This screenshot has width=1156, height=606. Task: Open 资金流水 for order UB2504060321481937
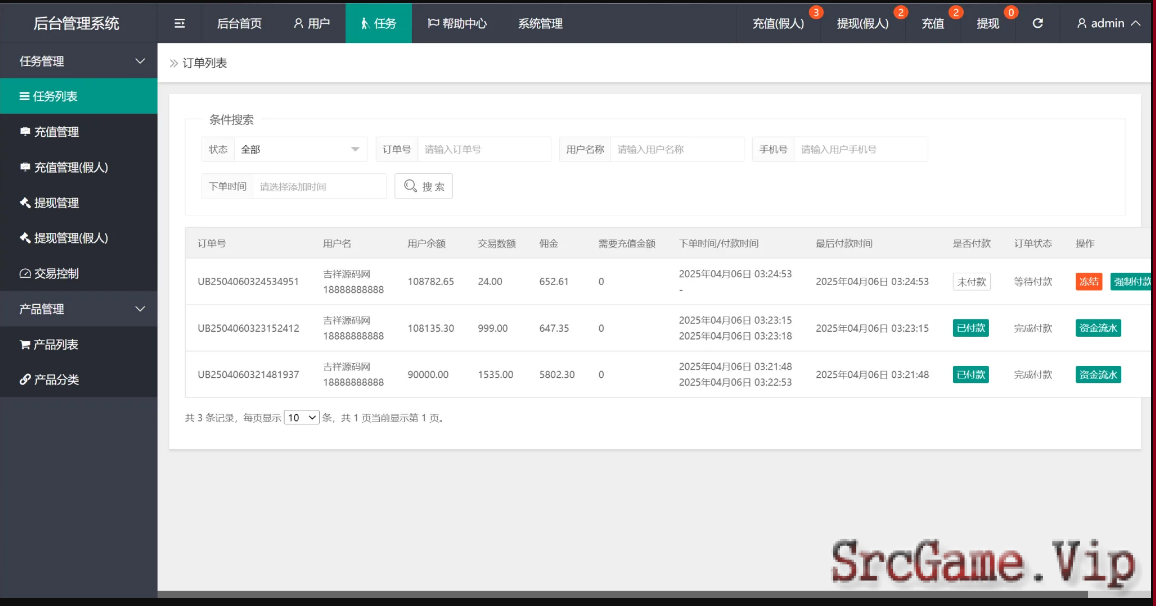(1098, 375)
